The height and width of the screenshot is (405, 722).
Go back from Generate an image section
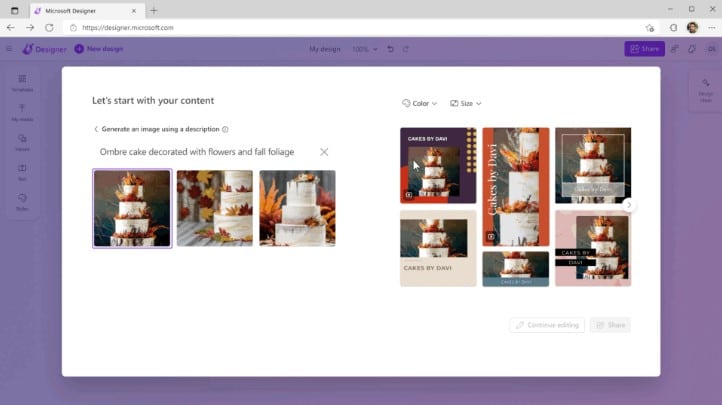tap(96, 129)
